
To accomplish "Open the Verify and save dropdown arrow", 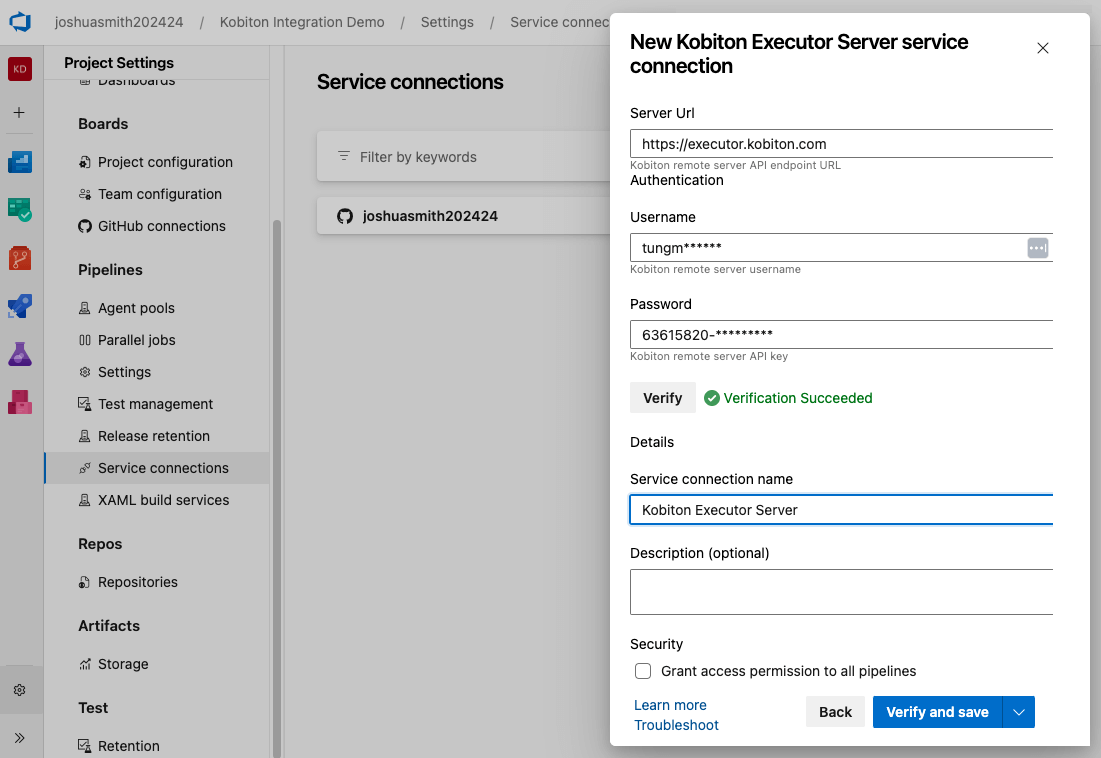I will [x=1019, y=712].
